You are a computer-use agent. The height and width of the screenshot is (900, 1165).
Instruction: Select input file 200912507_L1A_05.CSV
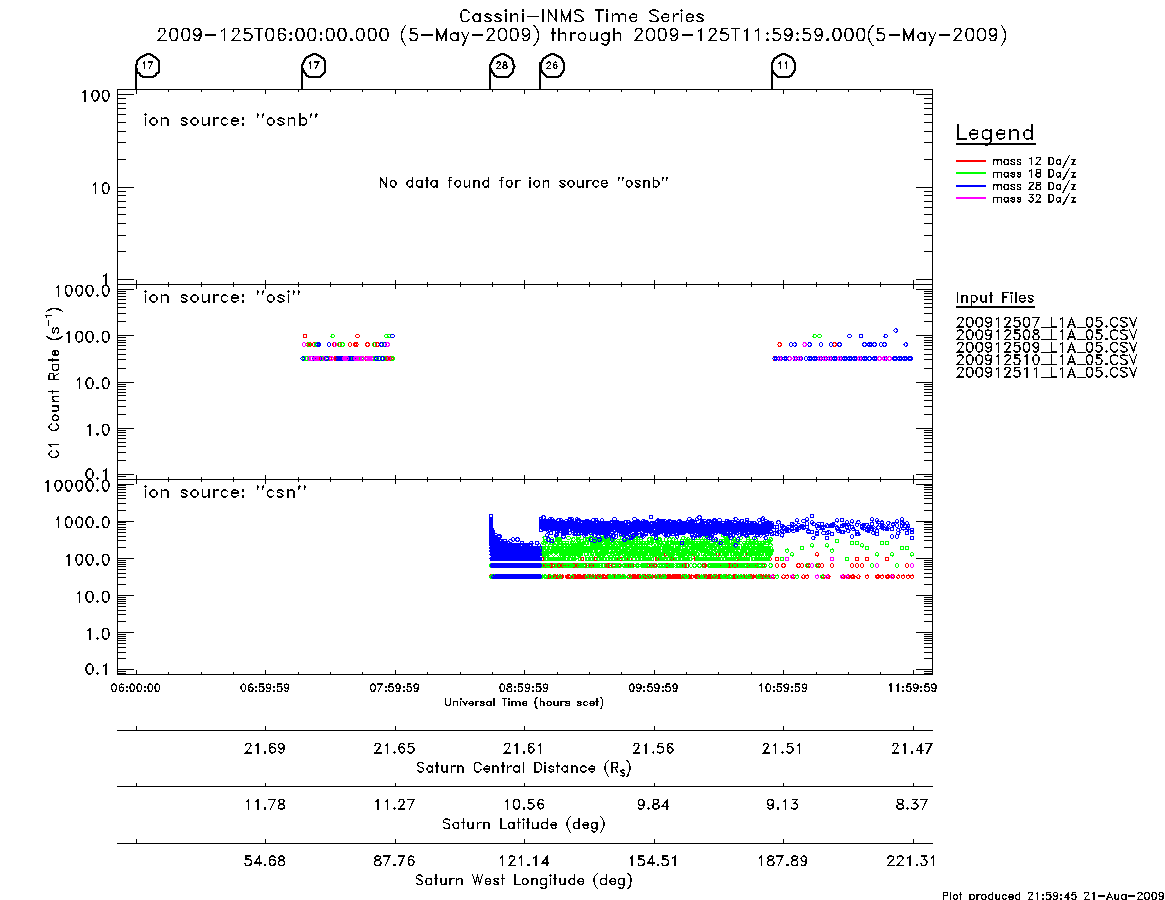[x=1046, y=323]
